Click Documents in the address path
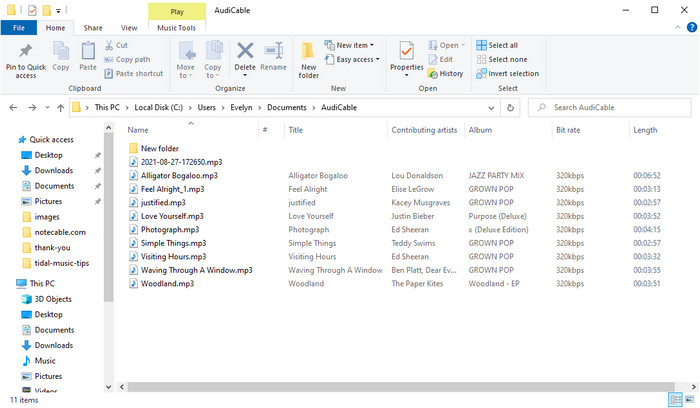Image resolution: width=700 pixels, height=408 pixels. [x=287, y=108]
